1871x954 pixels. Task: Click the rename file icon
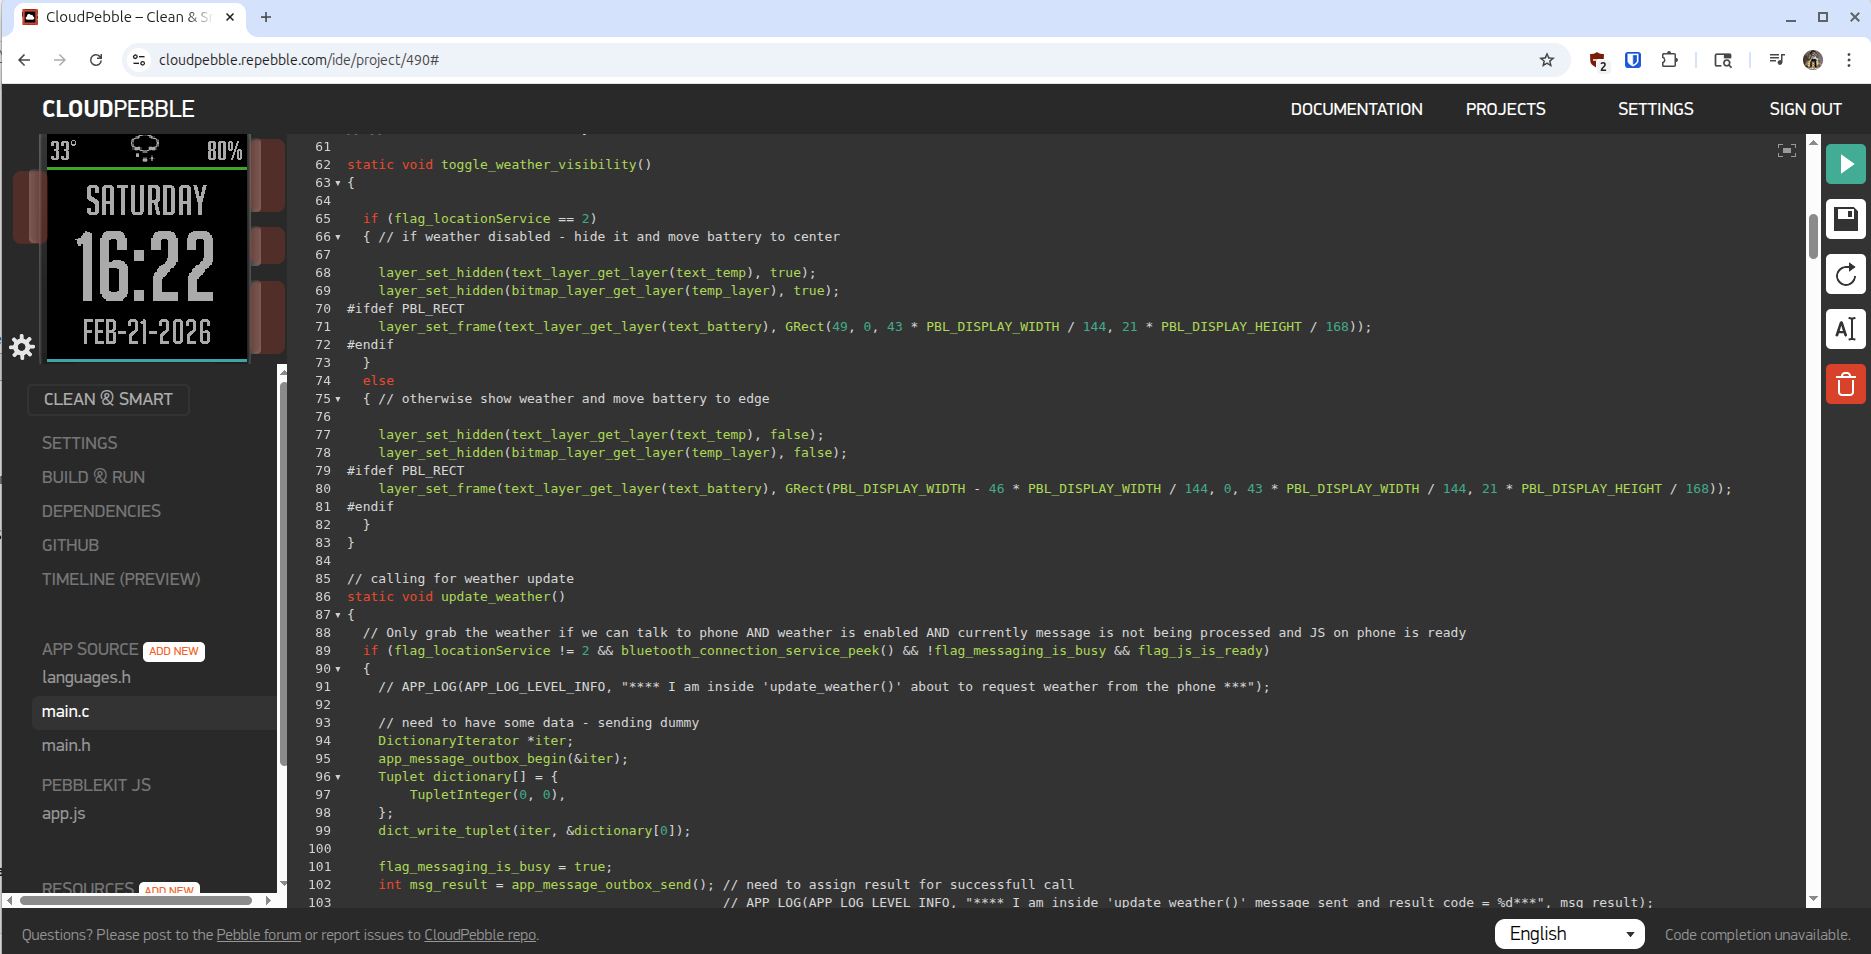click(1845, 329)
